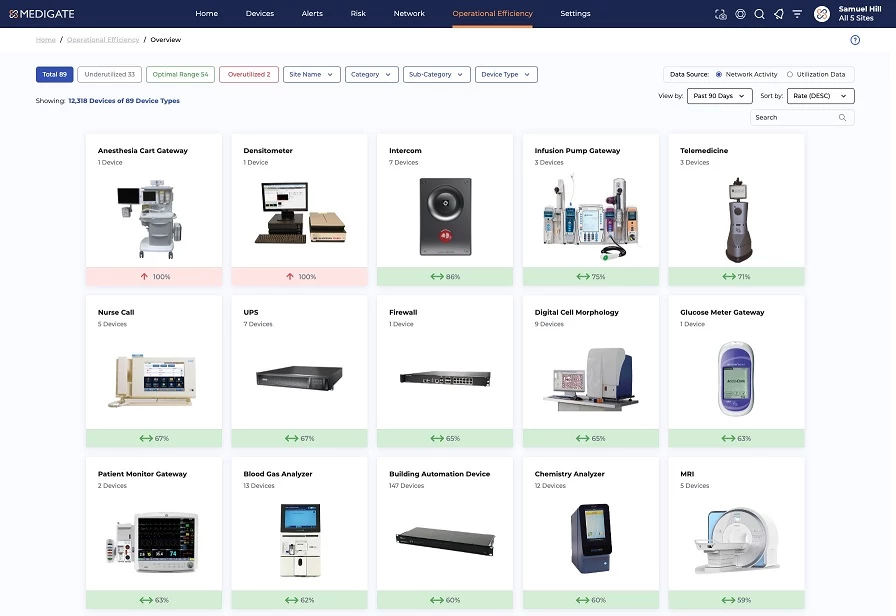896x616 pixels.
Task: Open the Anesthesia Cart Gateway device card
Action: point(154,210)
